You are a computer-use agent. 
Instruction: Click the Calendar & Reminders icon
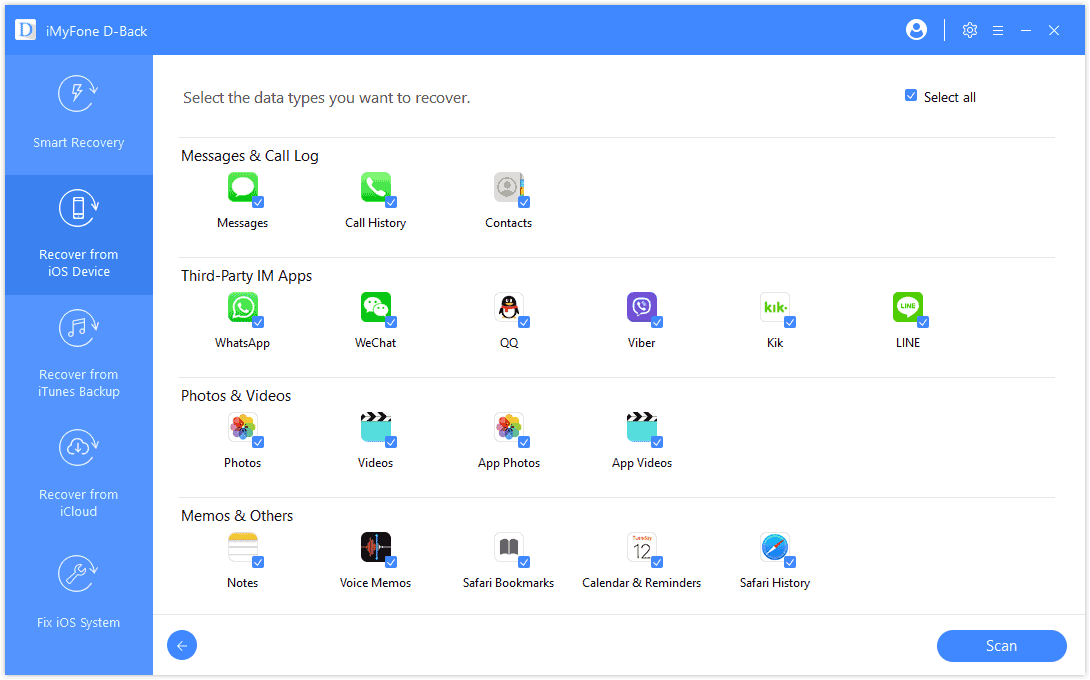coord(641,547)
